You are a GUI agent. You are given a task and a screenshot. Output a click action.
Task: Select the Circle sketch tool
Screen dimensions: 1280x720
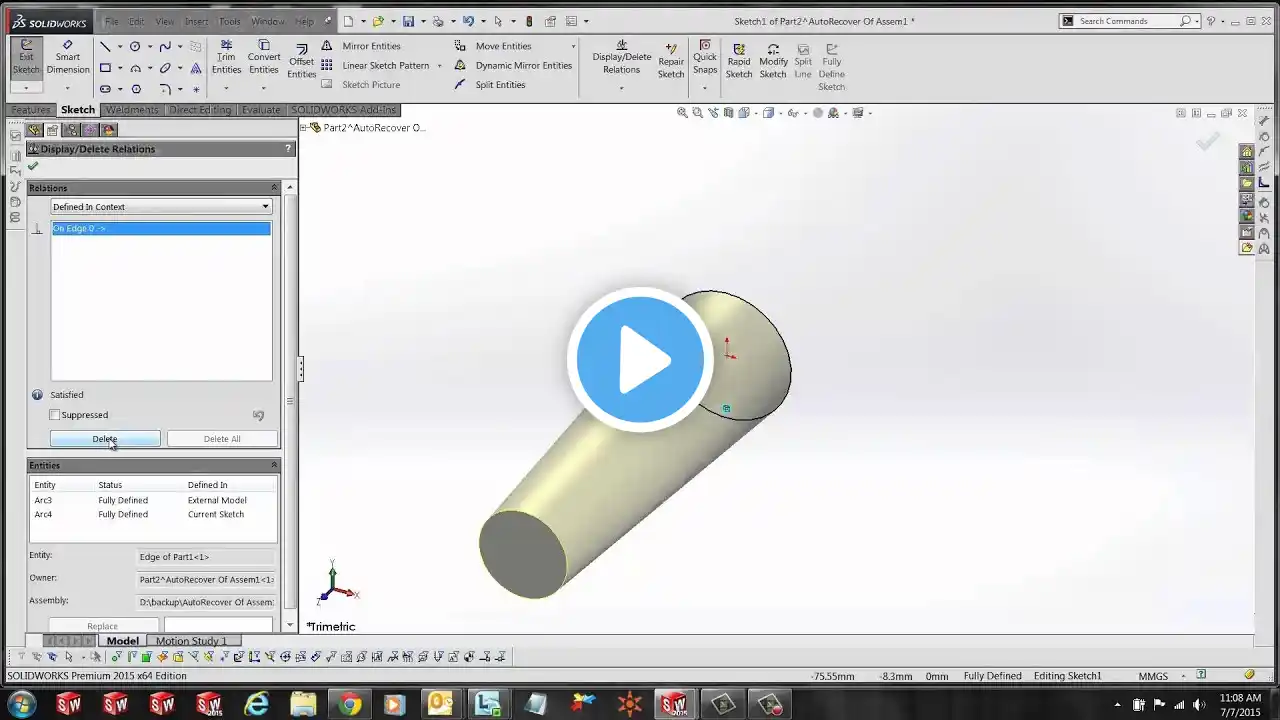(135, 46)
